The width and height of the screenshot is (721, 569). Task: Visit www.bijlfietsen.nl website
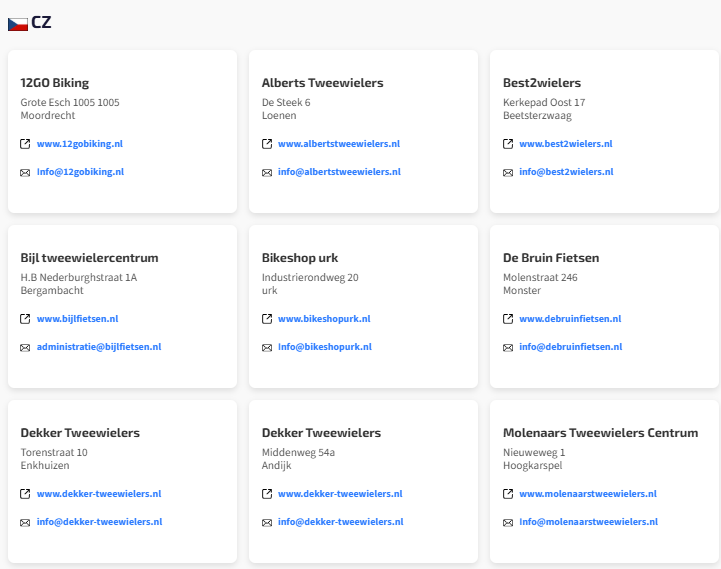[78, 318]
